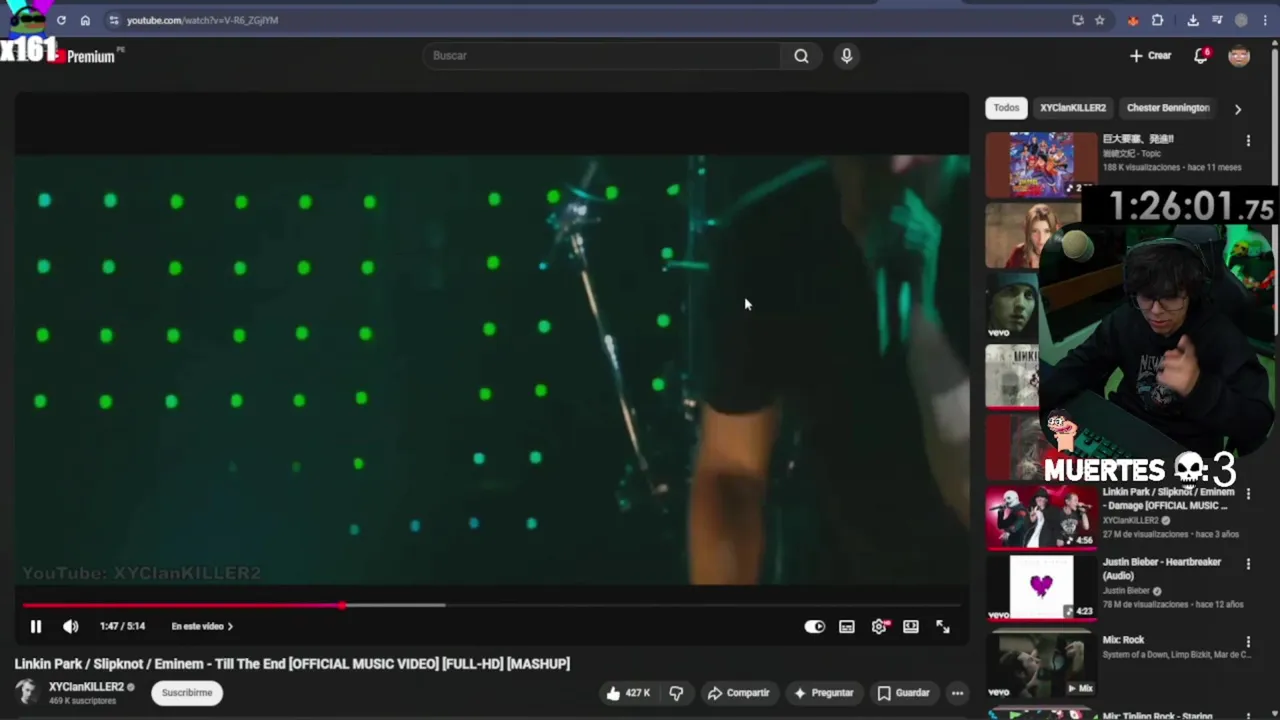Select the Chester Bennington filter chip
The height and width of the screenshot is (720, 1280).
[1168, 108]
